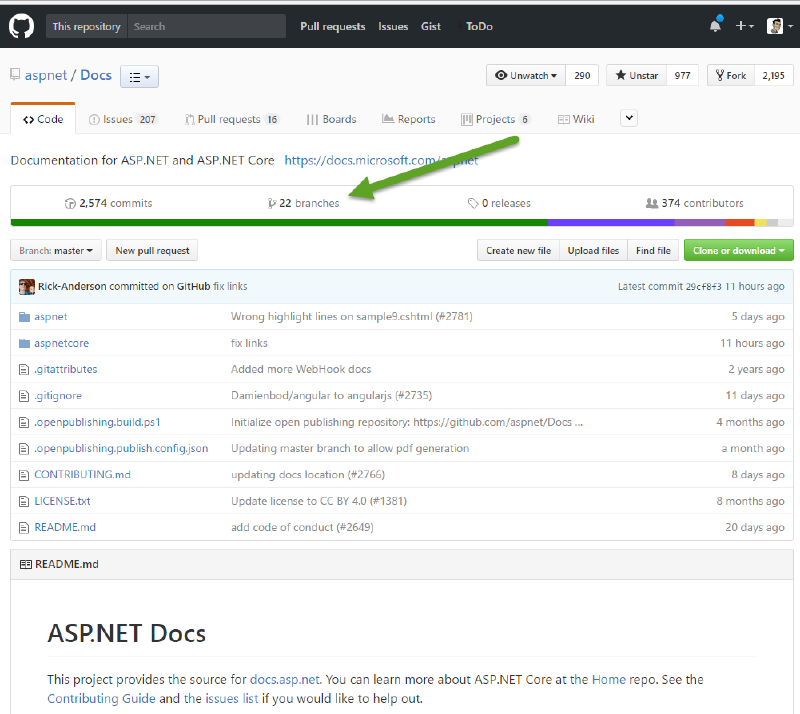
Task: Click the forks count 2,195
Action: point(773,76)
